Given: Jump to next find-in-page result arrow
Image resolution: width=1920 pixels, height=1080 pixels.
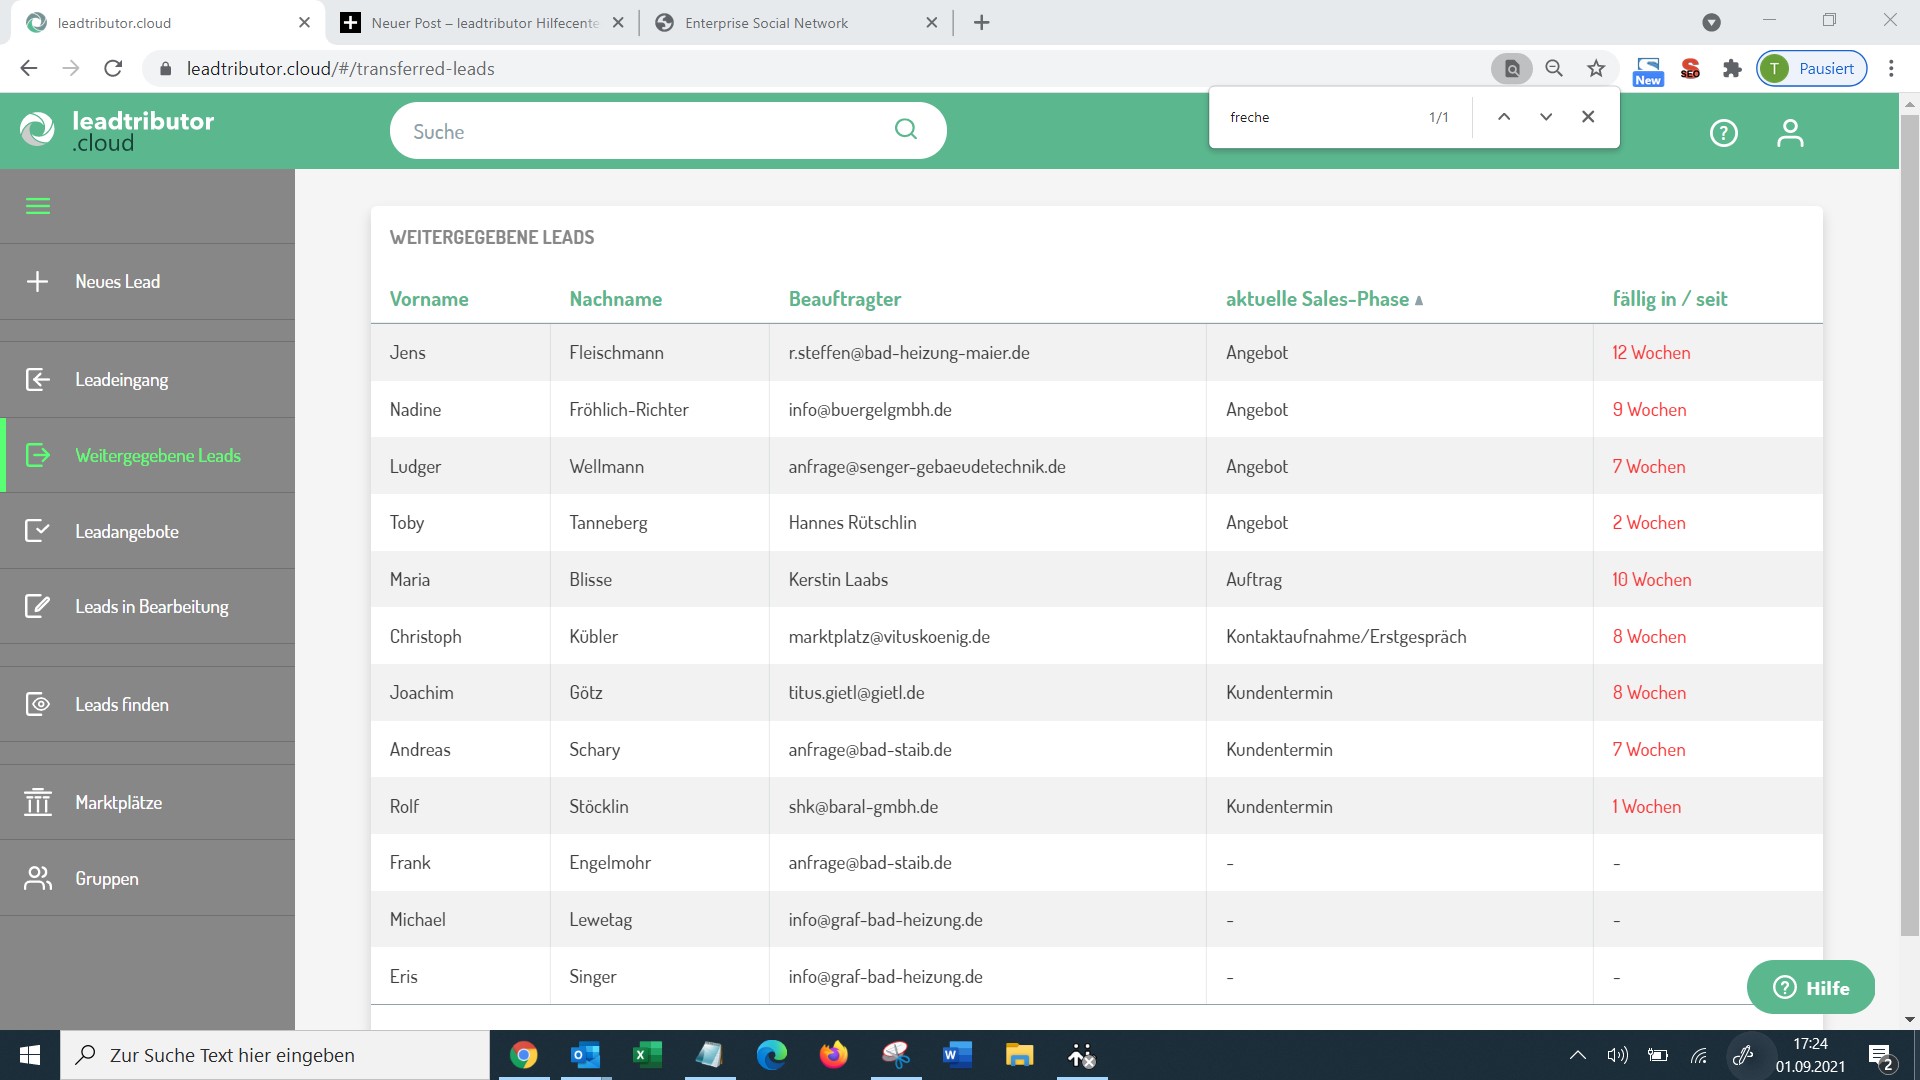Looking at the screenshot, I should click(x=1545, y=117).
